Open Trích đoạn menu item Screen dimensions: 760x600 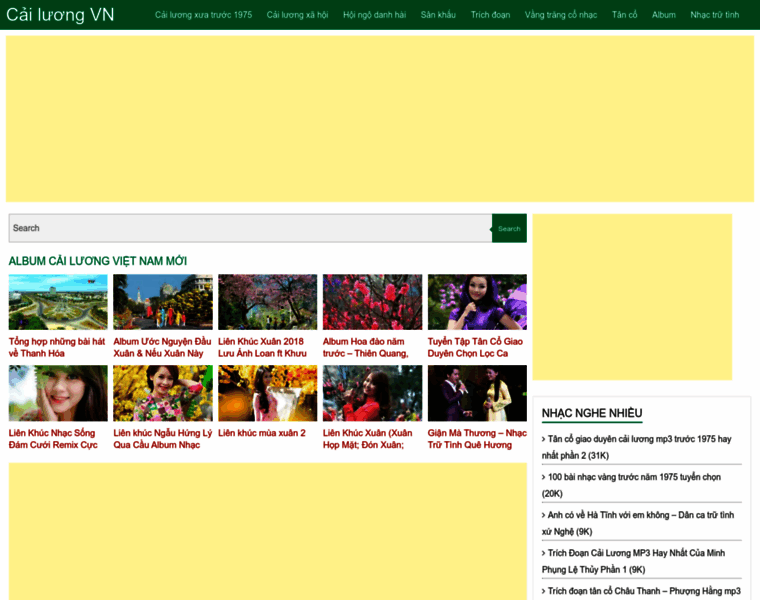[490, 15]
